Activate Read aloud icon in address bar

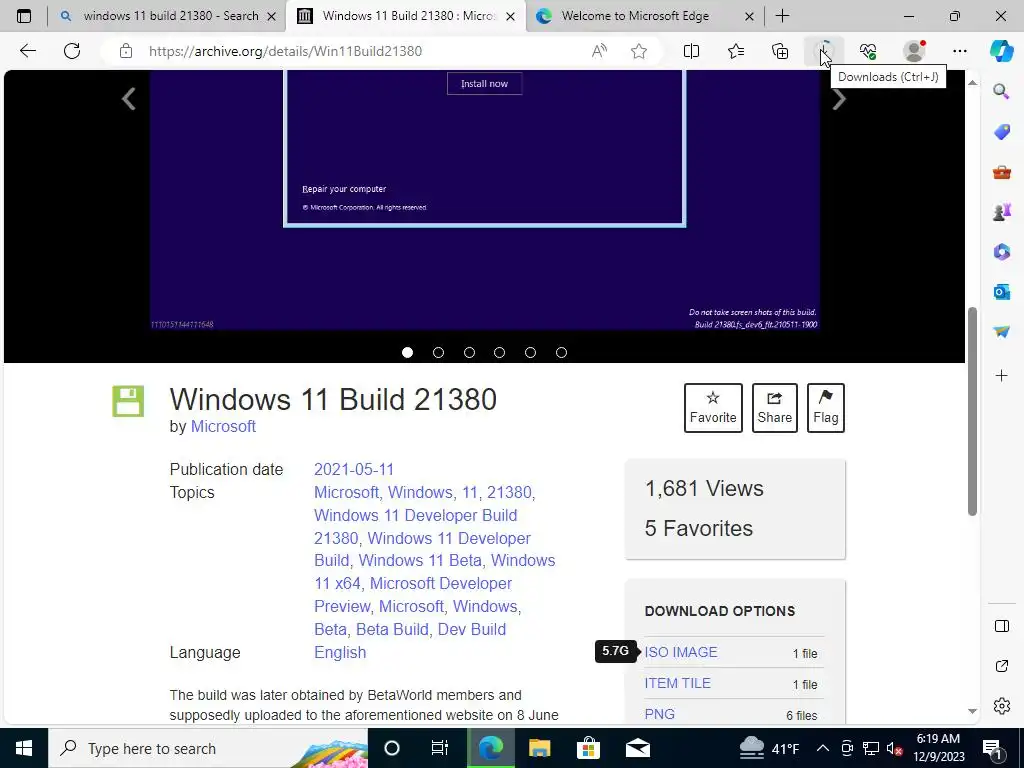point(599,51)
